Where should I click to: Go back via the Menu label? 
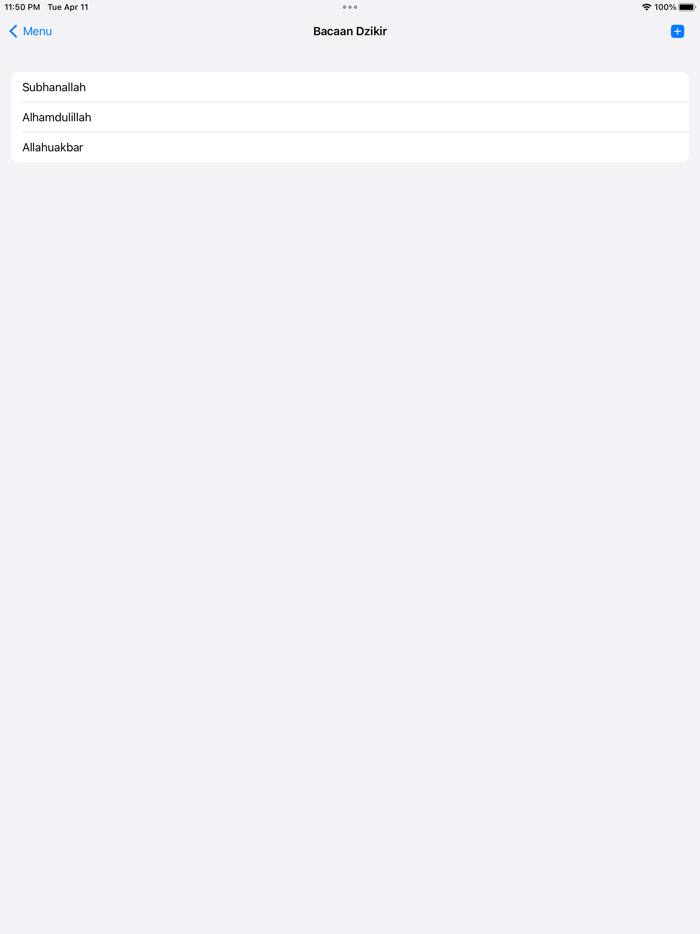(x=37, y=31)
